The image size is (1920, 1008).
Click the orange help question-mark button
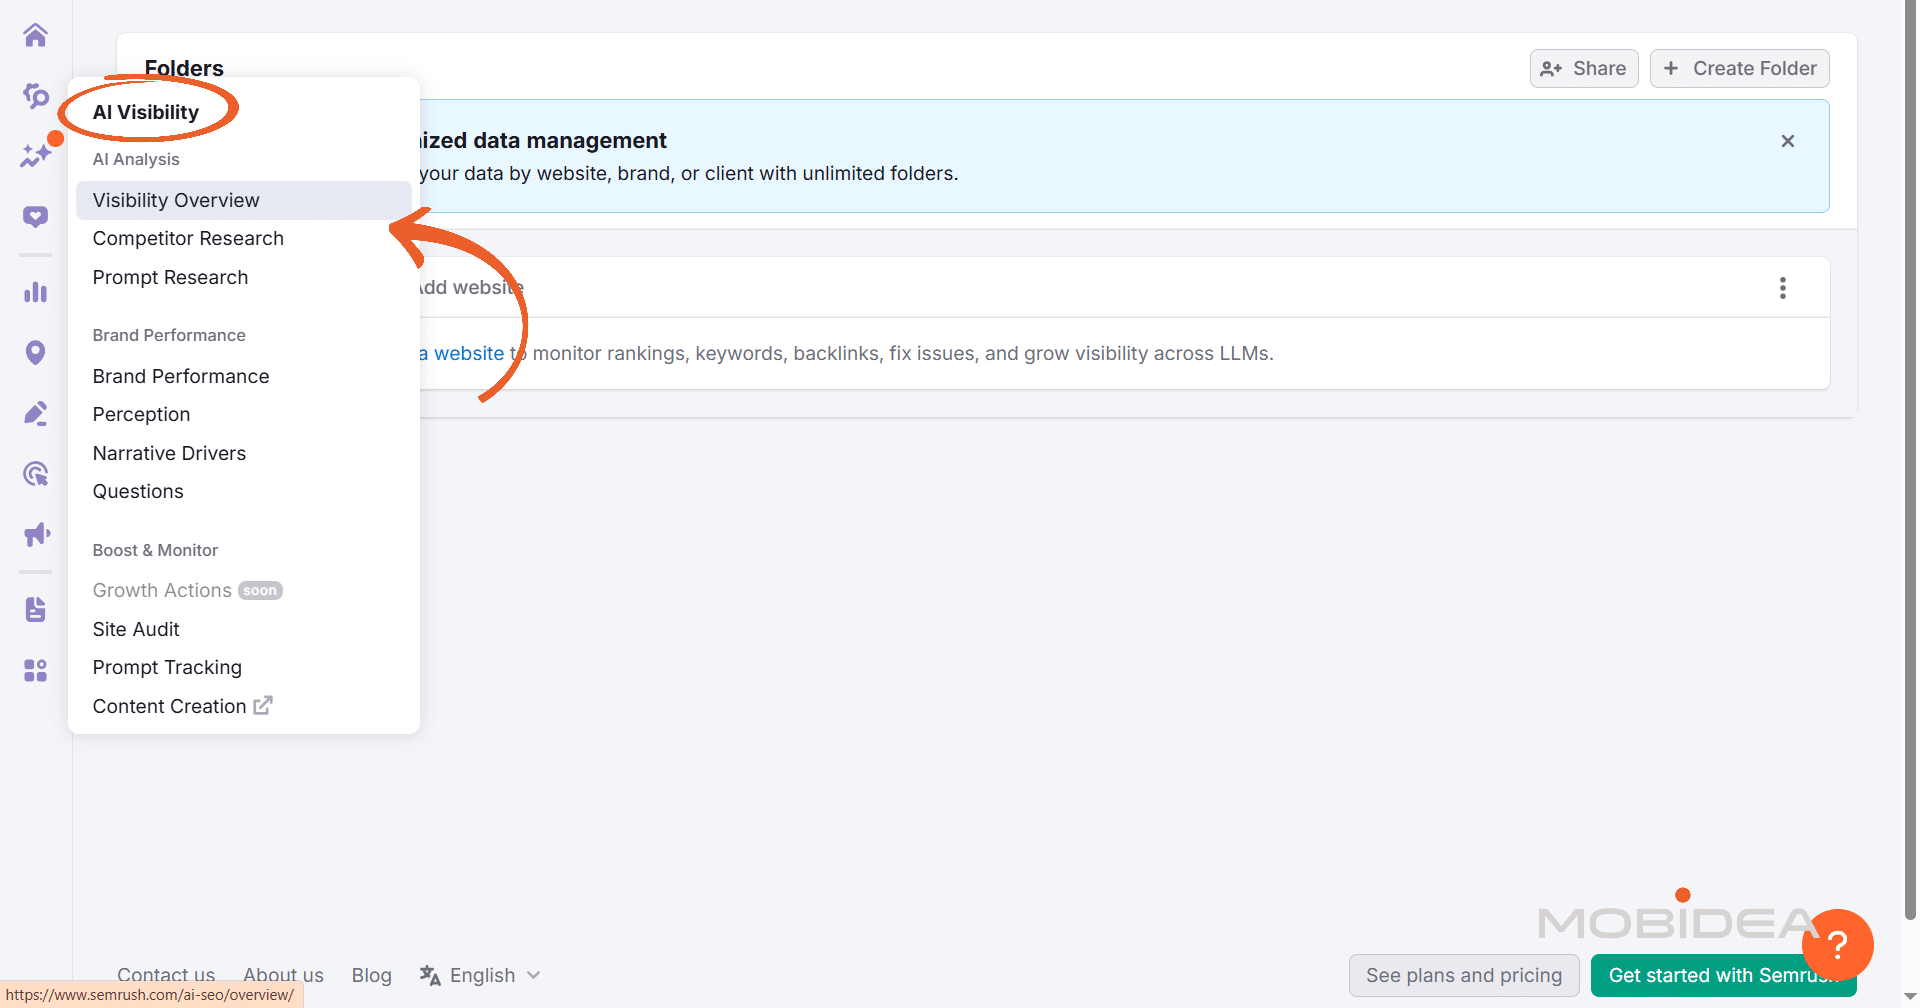(x=1837, y=944)
